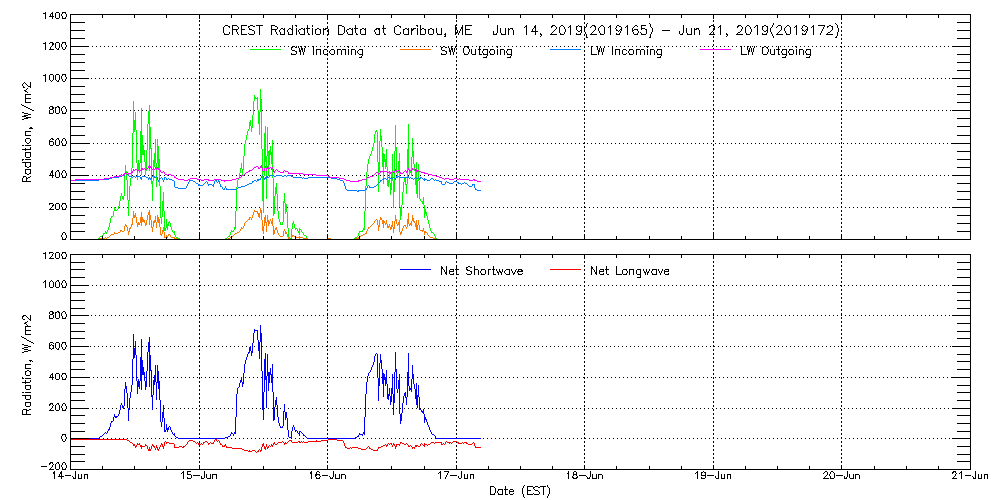Click the upper chart's Radiation W/m^2 axis title
1000x500 pixels.
(28, 128)
